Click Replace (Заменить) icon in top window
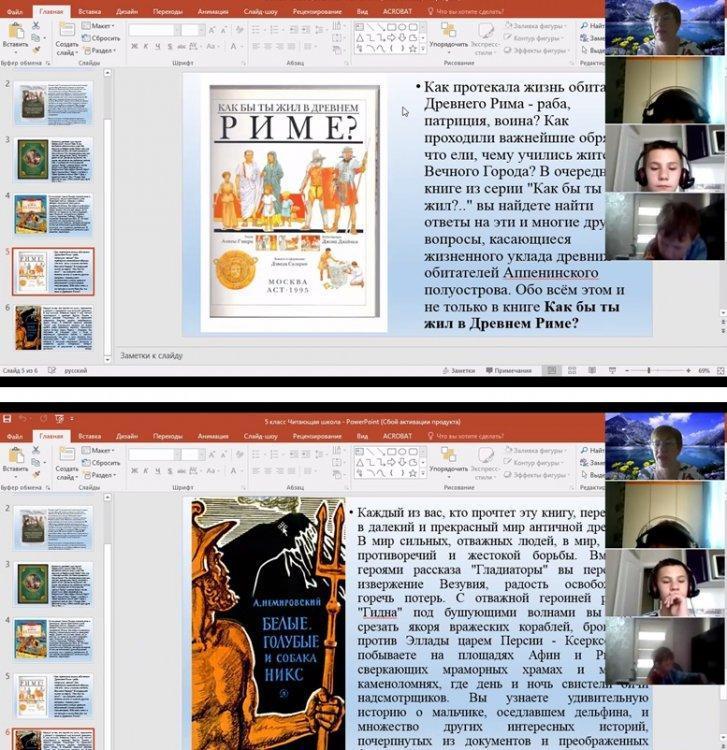727x750 pixels. pyautogui.click(x=584, y=37)
